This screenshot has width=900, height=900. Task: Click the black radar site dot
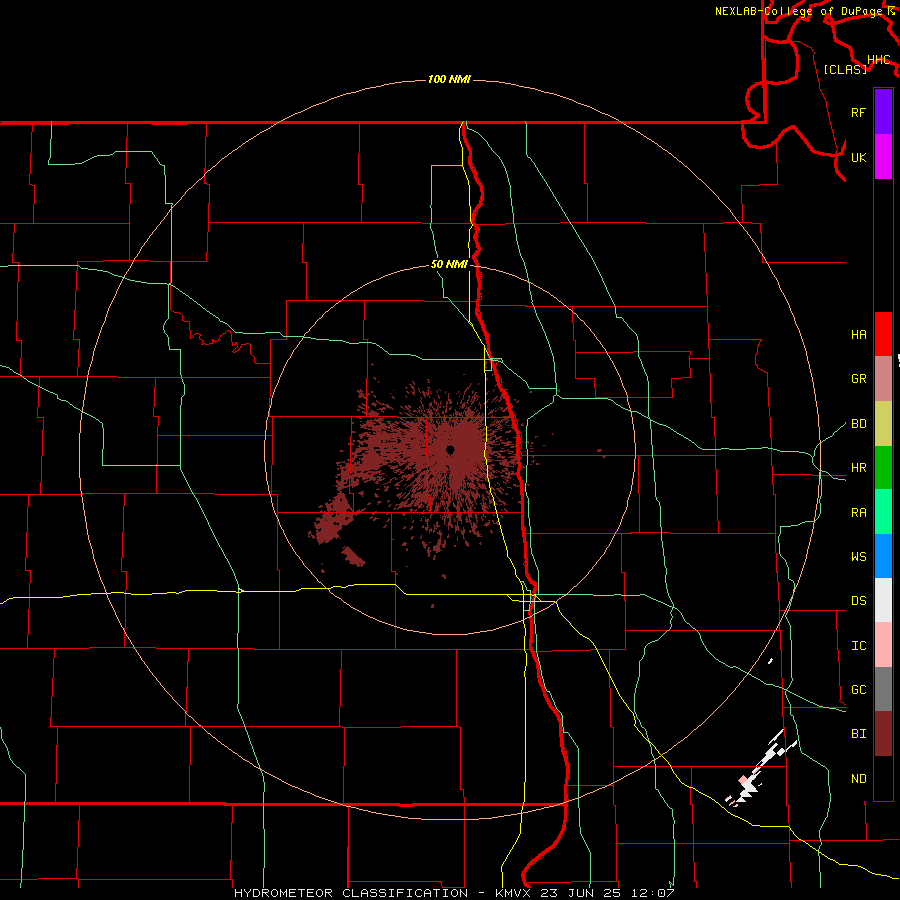tap(450, 449)
